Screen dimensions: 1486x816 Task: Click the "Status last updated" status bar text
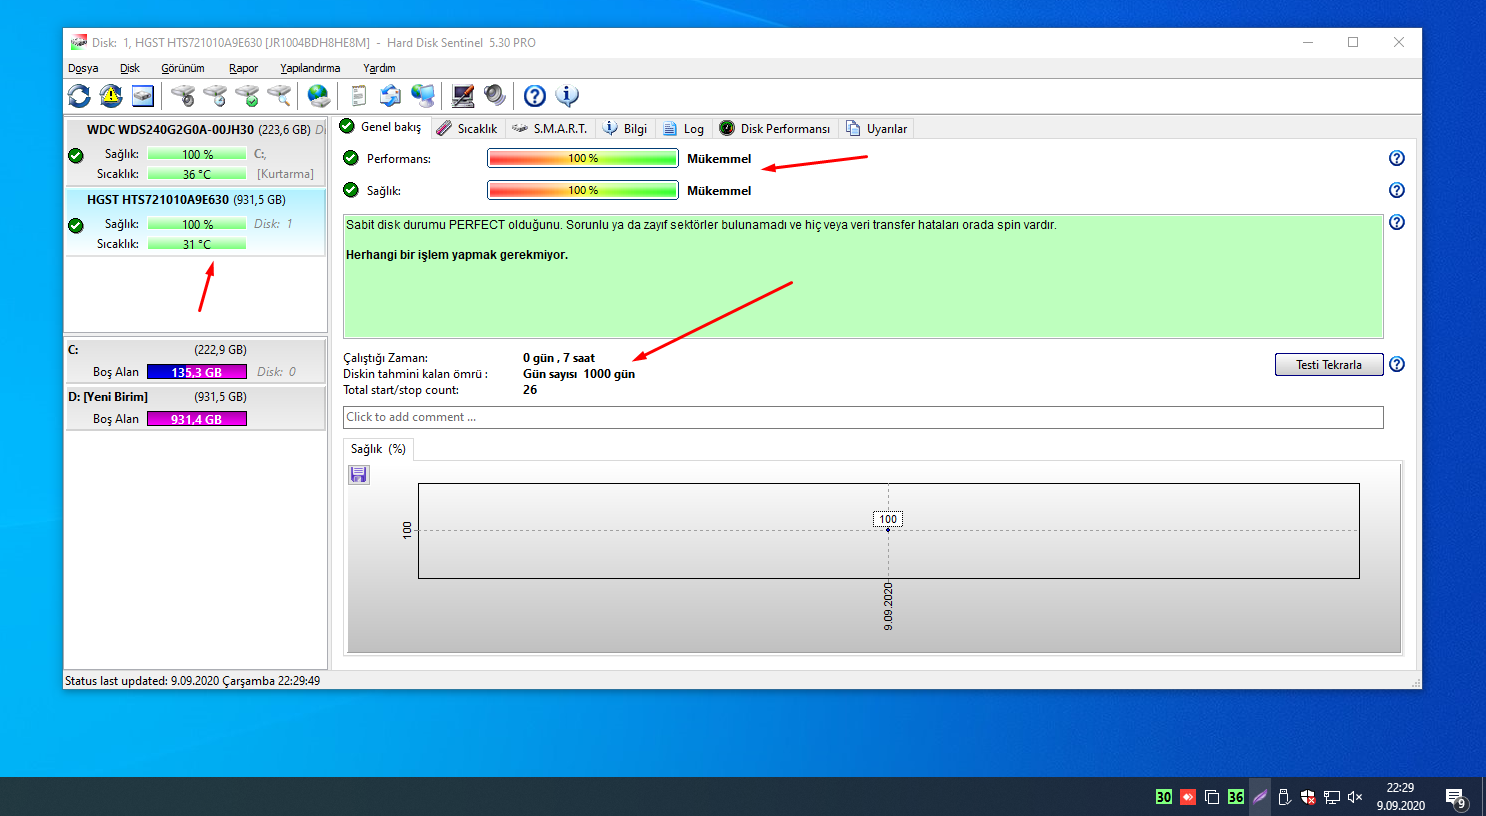(x=193, y=681)
